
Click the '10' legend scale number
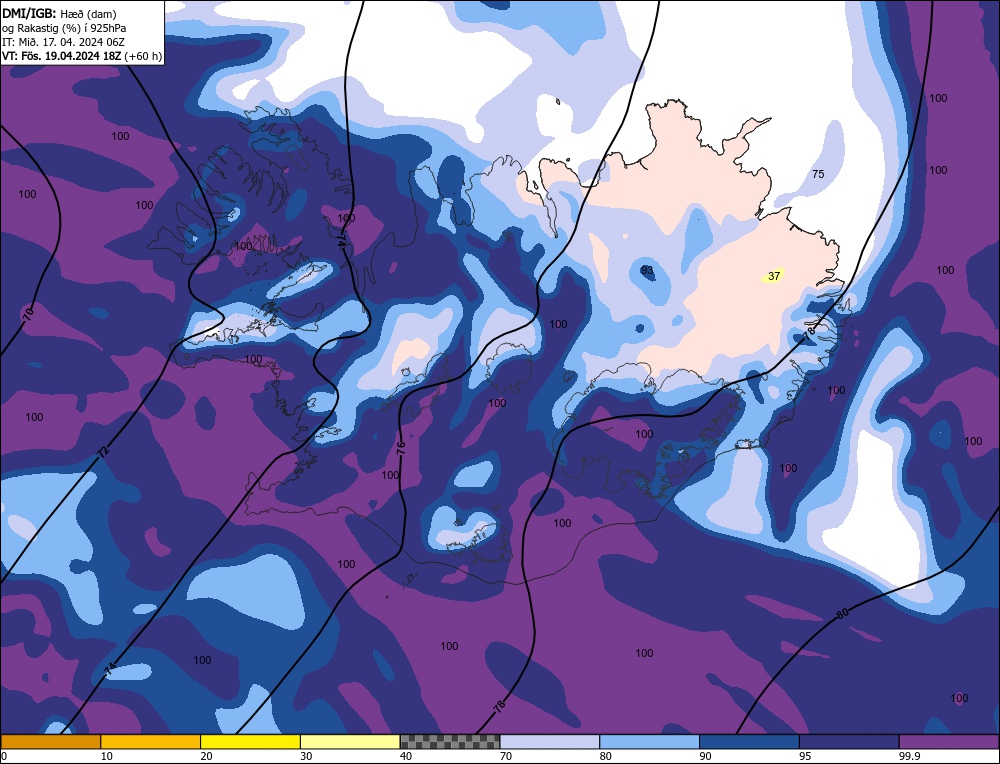(x=107, y=756)
